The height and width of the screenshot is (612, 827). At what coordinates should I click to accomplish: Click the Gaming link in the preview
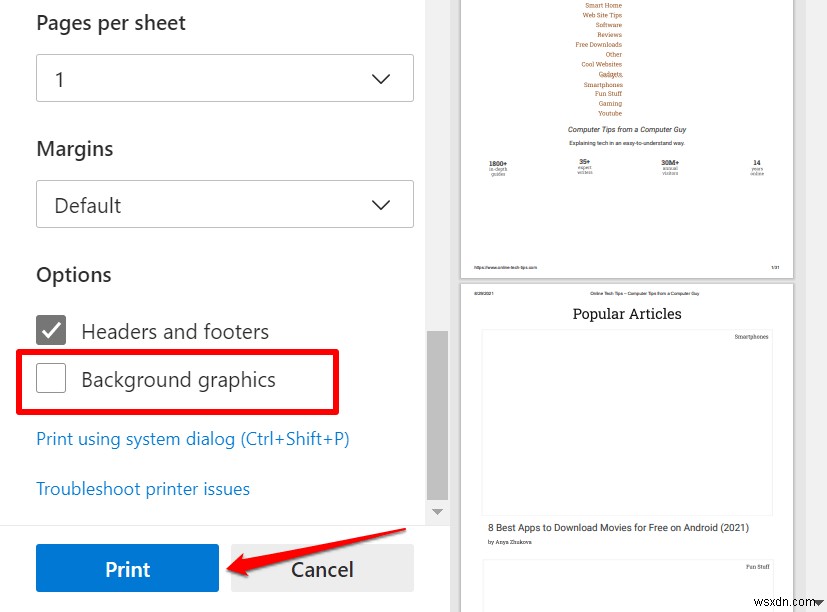click(x=610, y=103)
